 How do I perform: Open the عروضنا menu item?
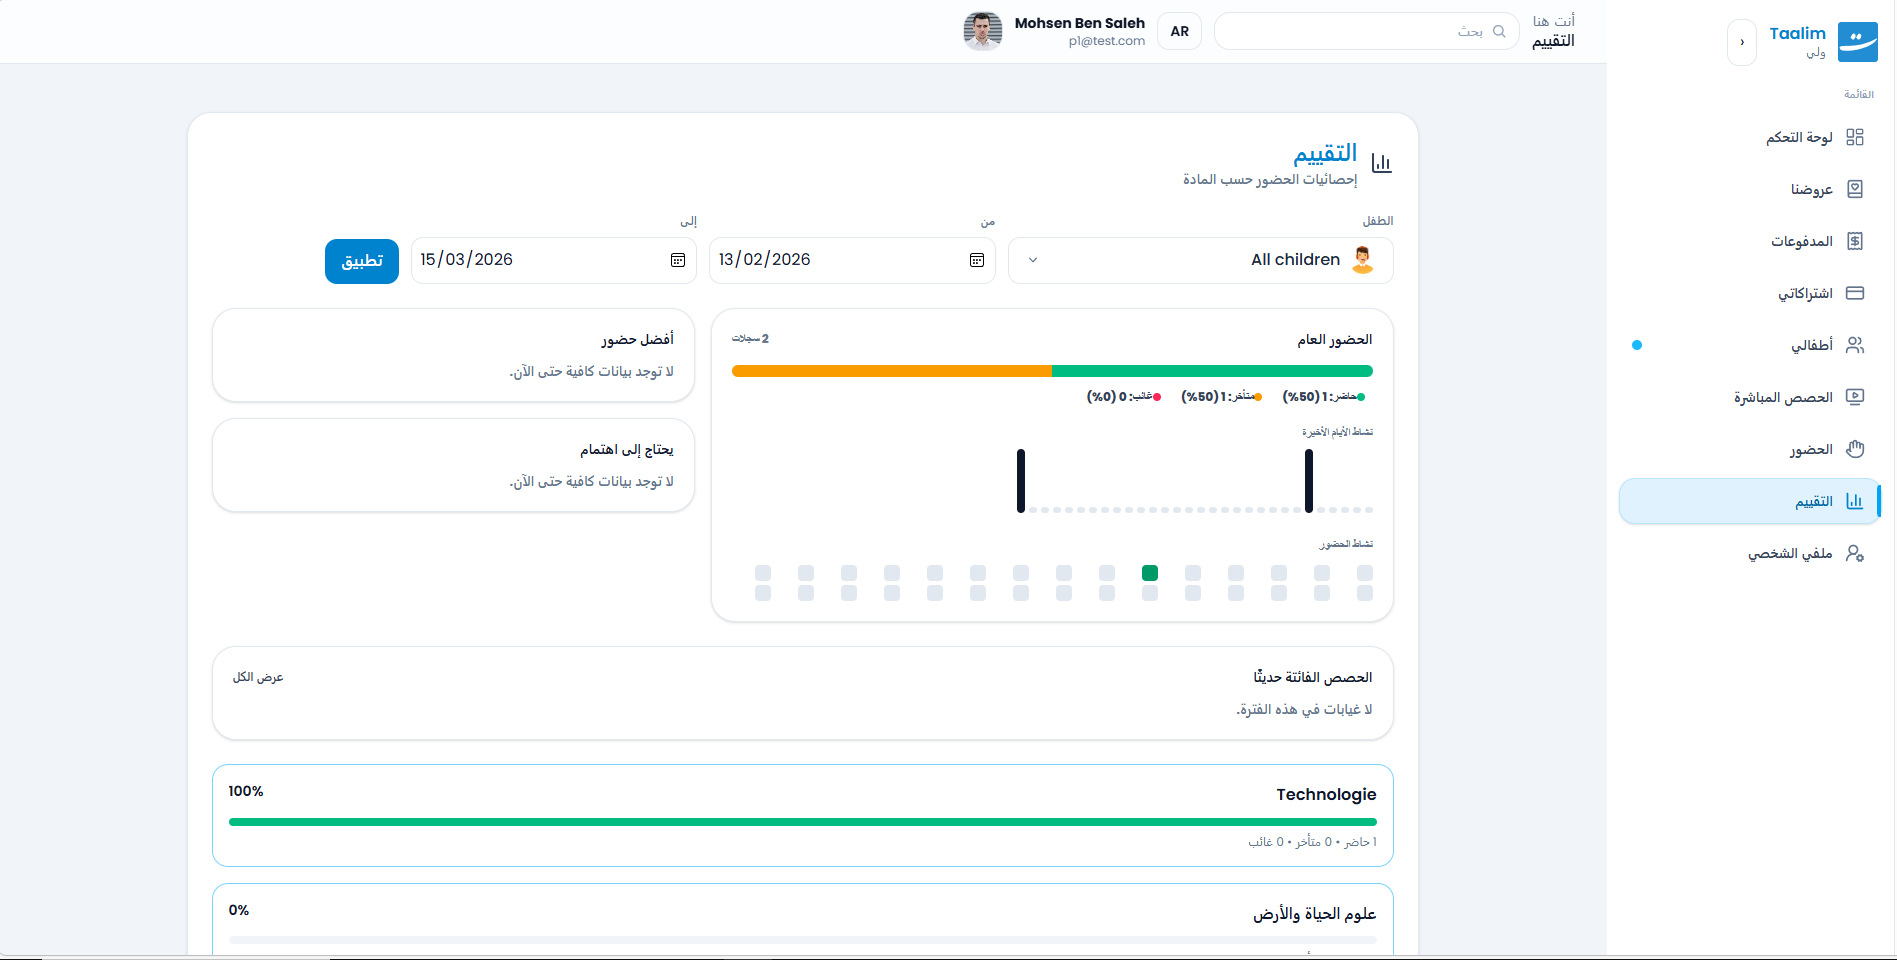pyautogui.click(x=1811, y=189)
